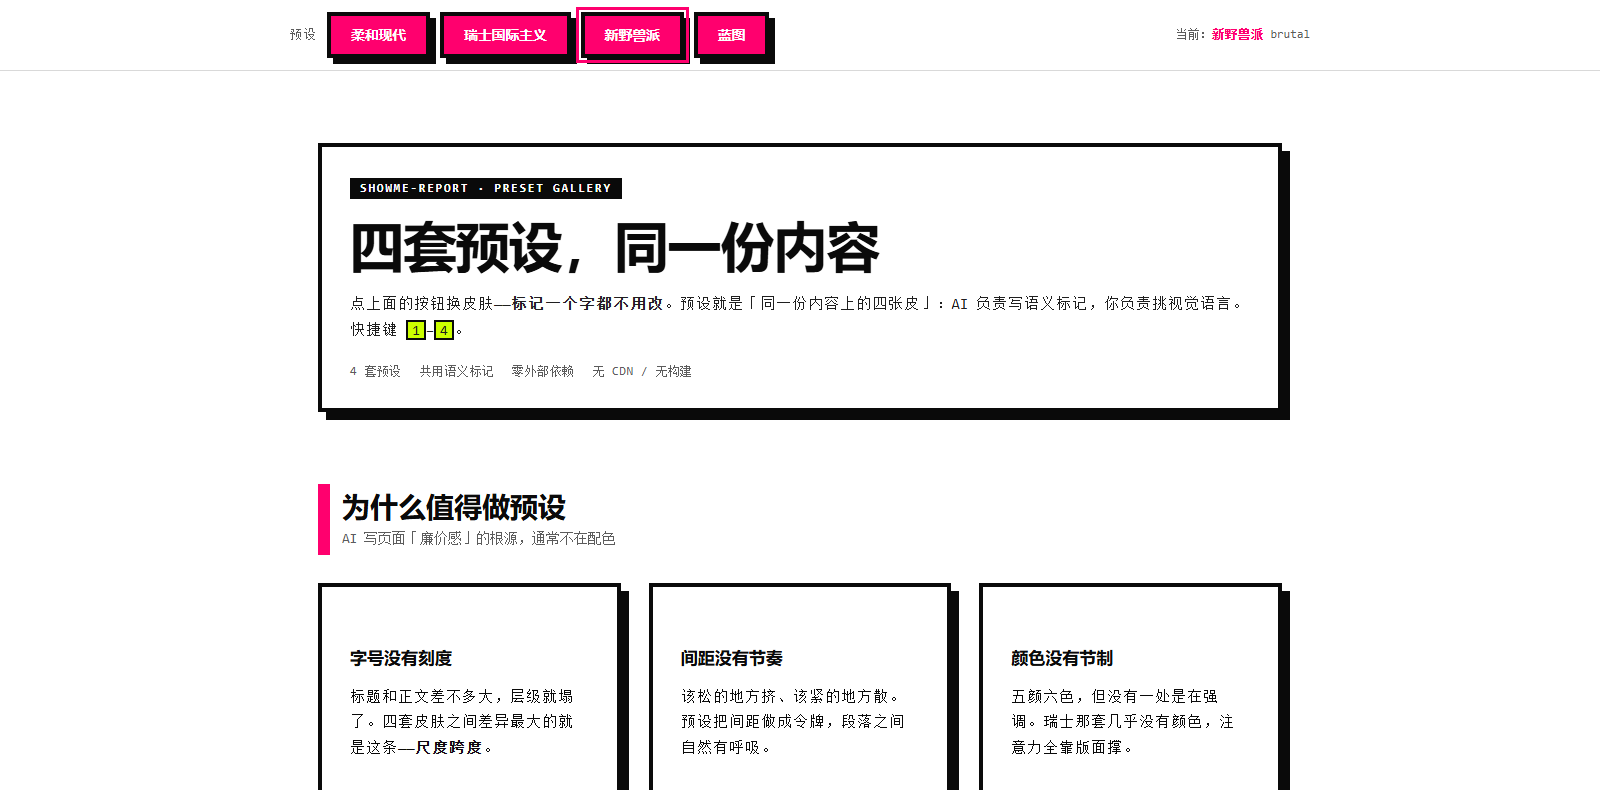Click the shortcut key badge 1

coord(416,330)
